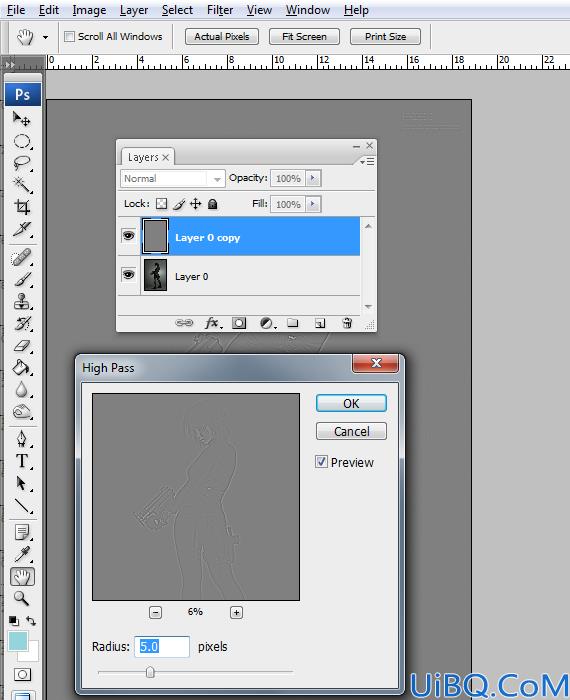Select the Eraser tool
Viewport: 570px width, 700px height.
pyautogui.click(x=22, y=346)
